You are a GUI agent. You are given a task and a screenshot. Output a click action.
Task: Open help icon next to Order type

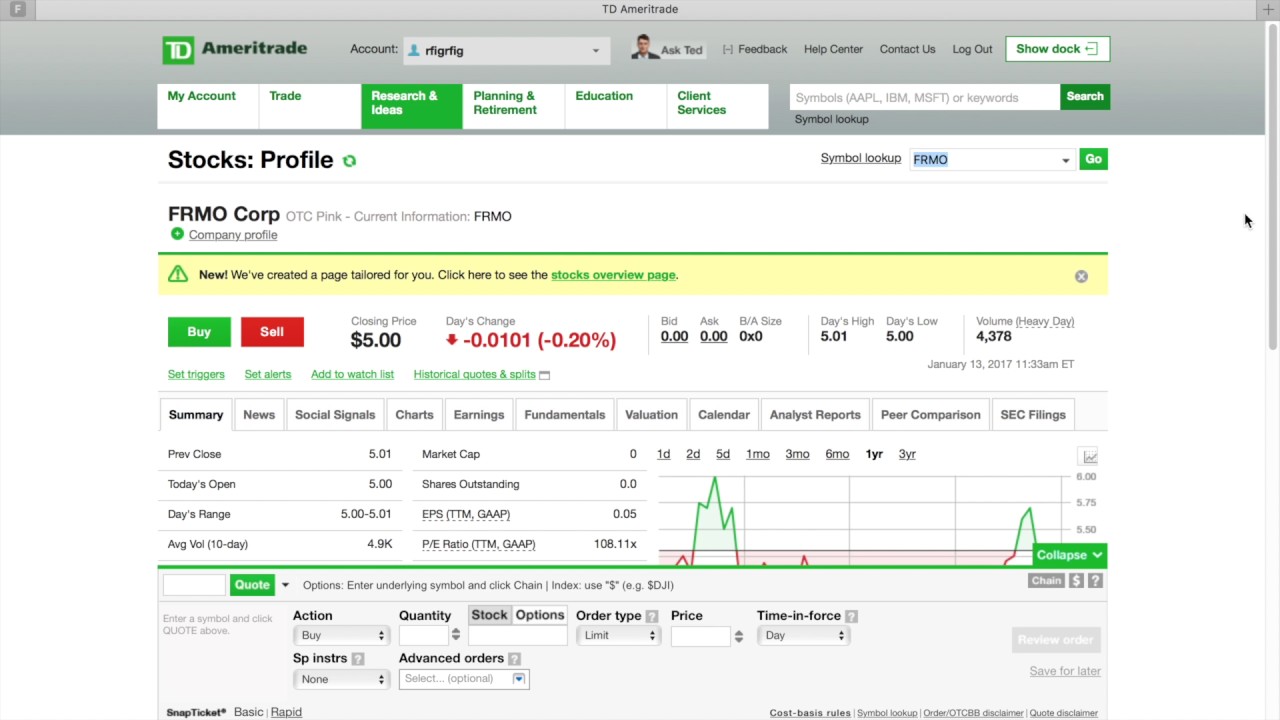[x=652, y=617]
